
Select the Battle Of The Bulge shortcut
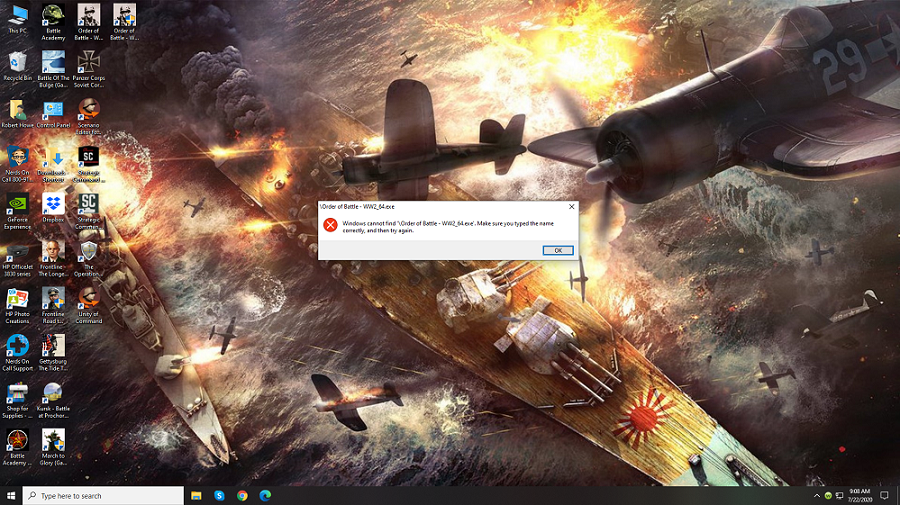(x=53, y=69)
